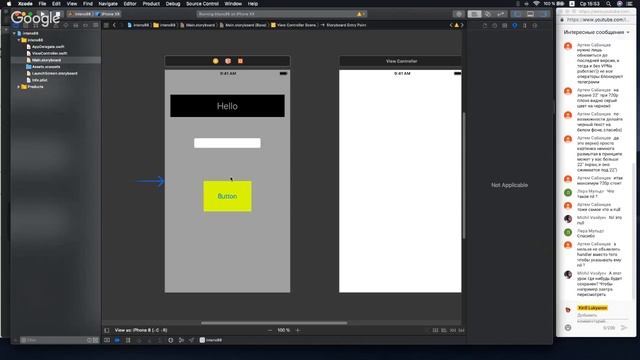Click the canvas horizontal scrollbar
Screen dimensions: 640x360
coord(274,323)
